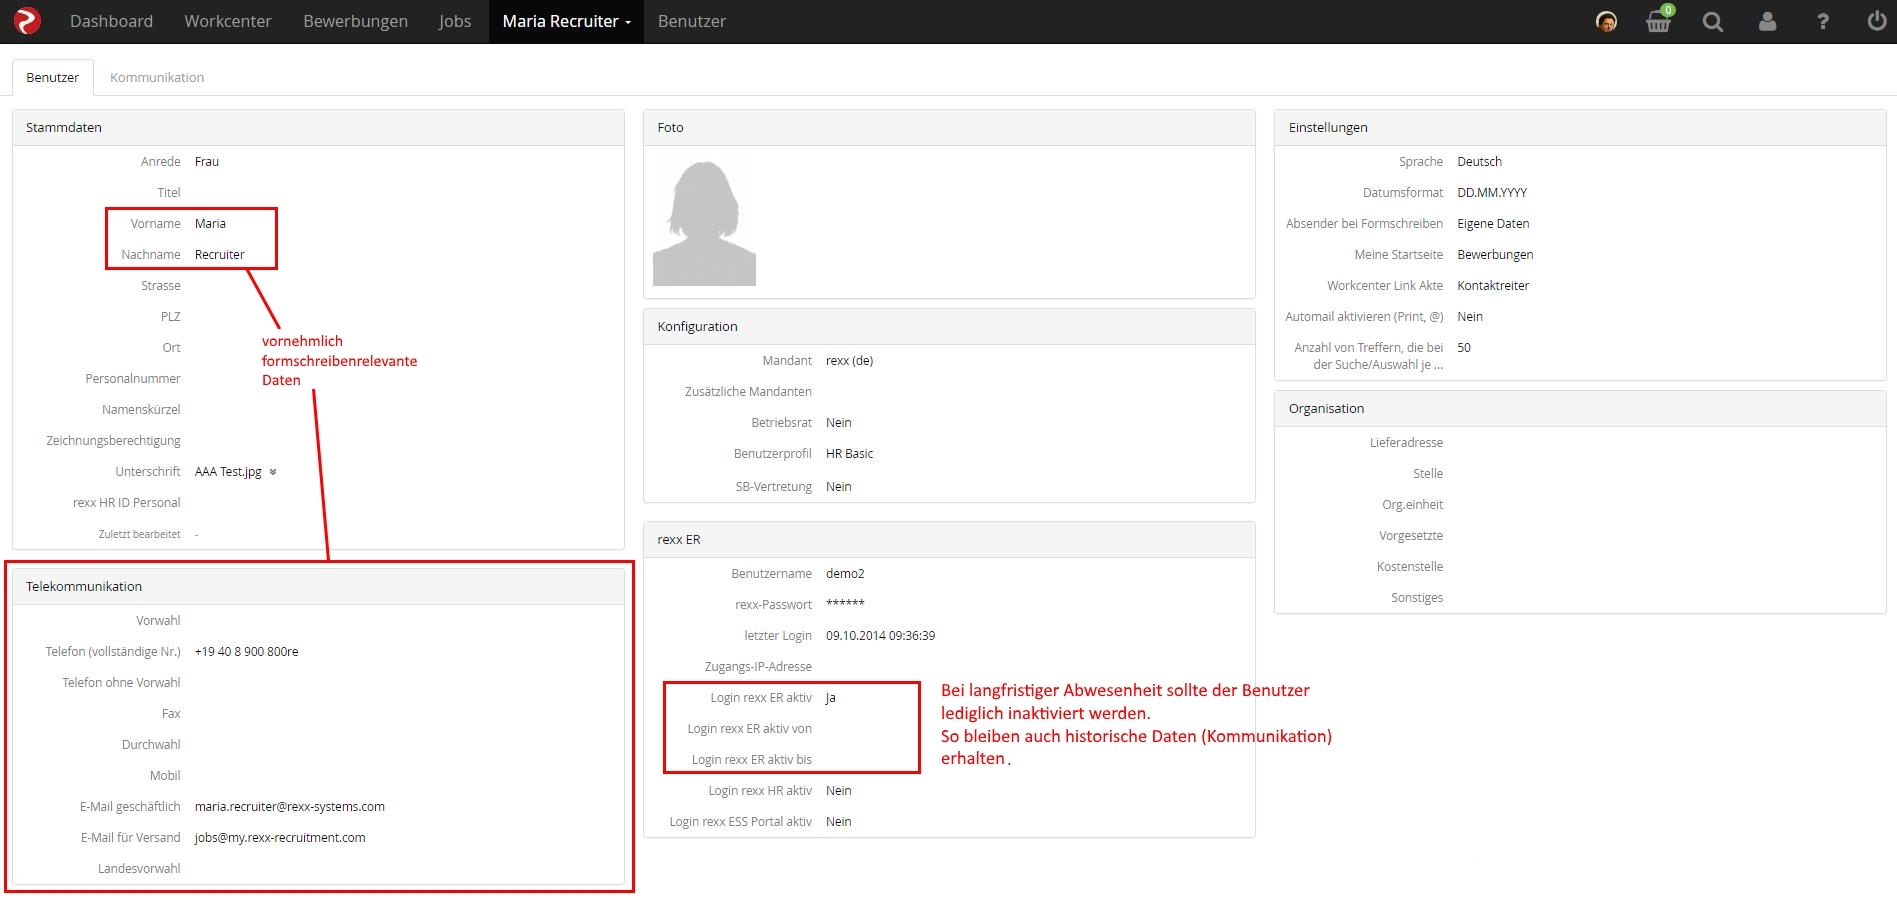Switch to the Kommunikation tab
The width and height of the screenshot is (1897, 902).
pos(157,77)
